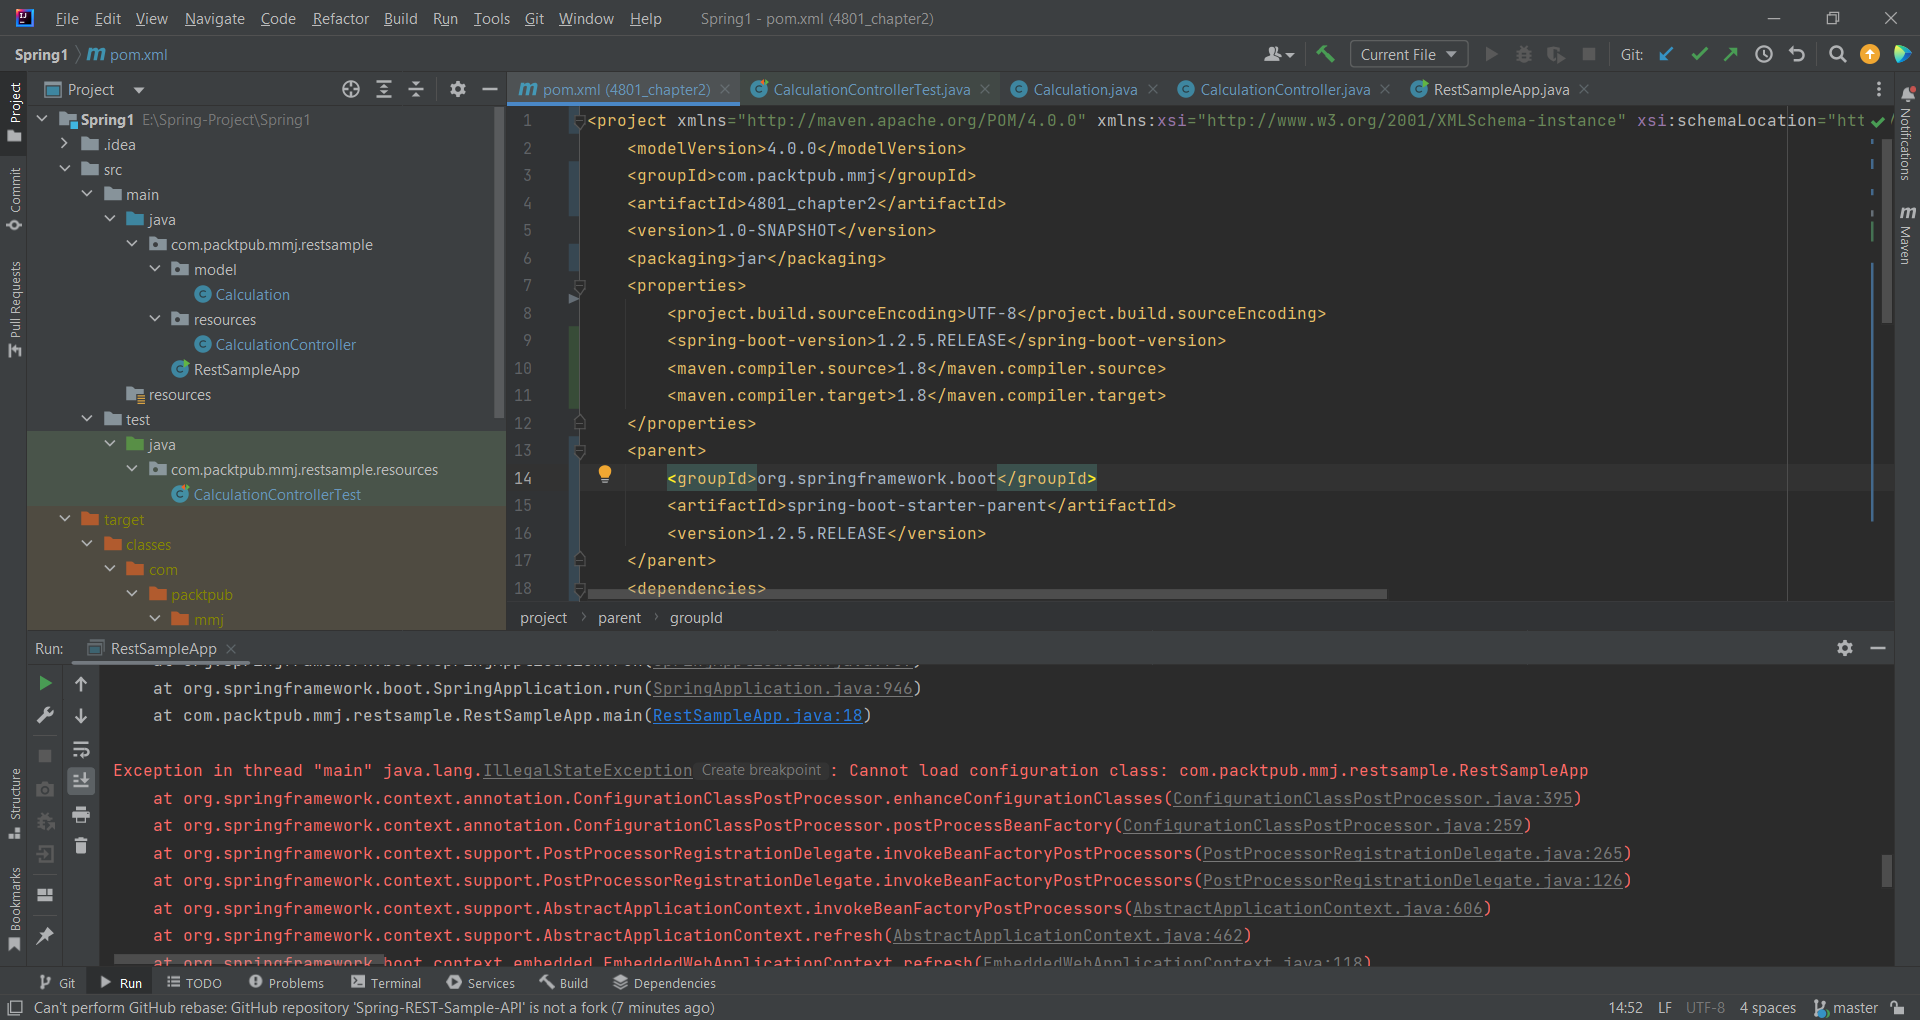Collapse the Spring1 root node
1920x1020 pixels.
42,119
